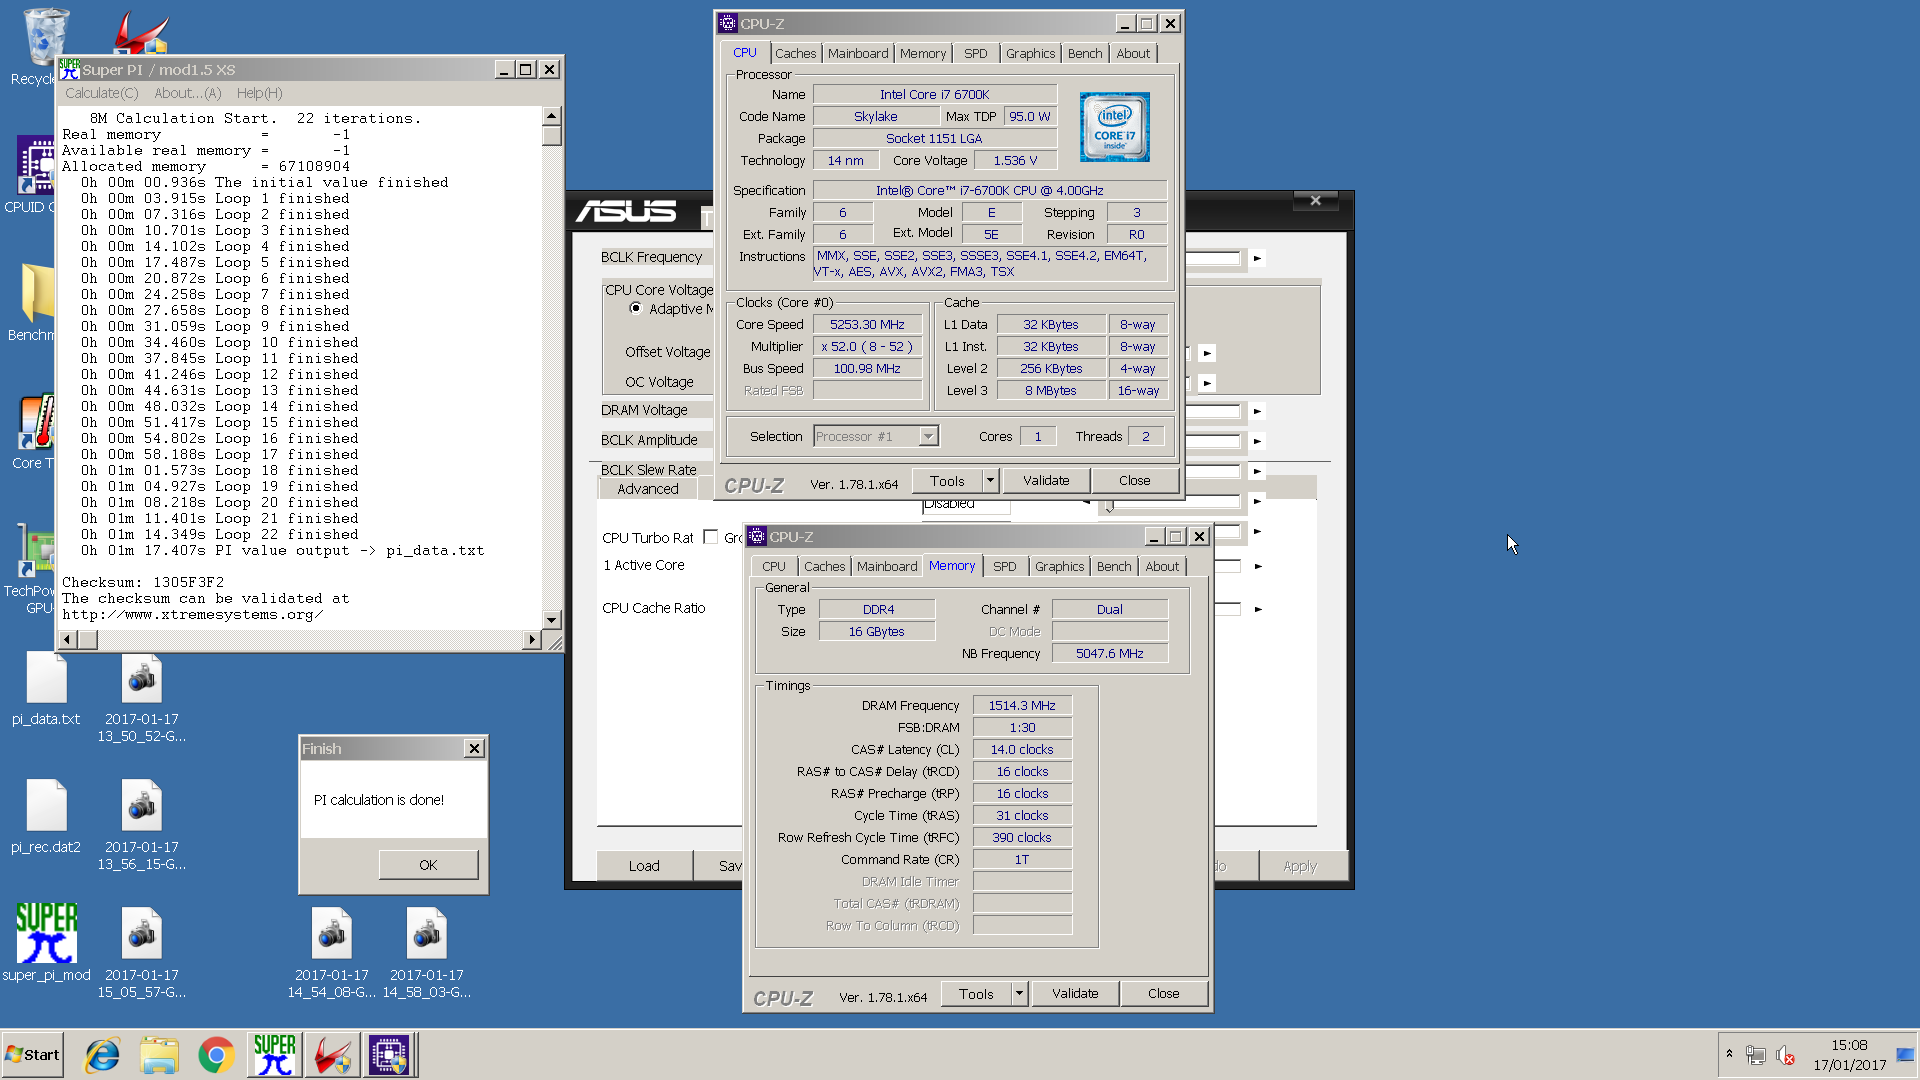Viewport: 1920px width, 1080px height.
Task: Switch to Caches tab in upper CPU-Z
Action: pos(795,54)
